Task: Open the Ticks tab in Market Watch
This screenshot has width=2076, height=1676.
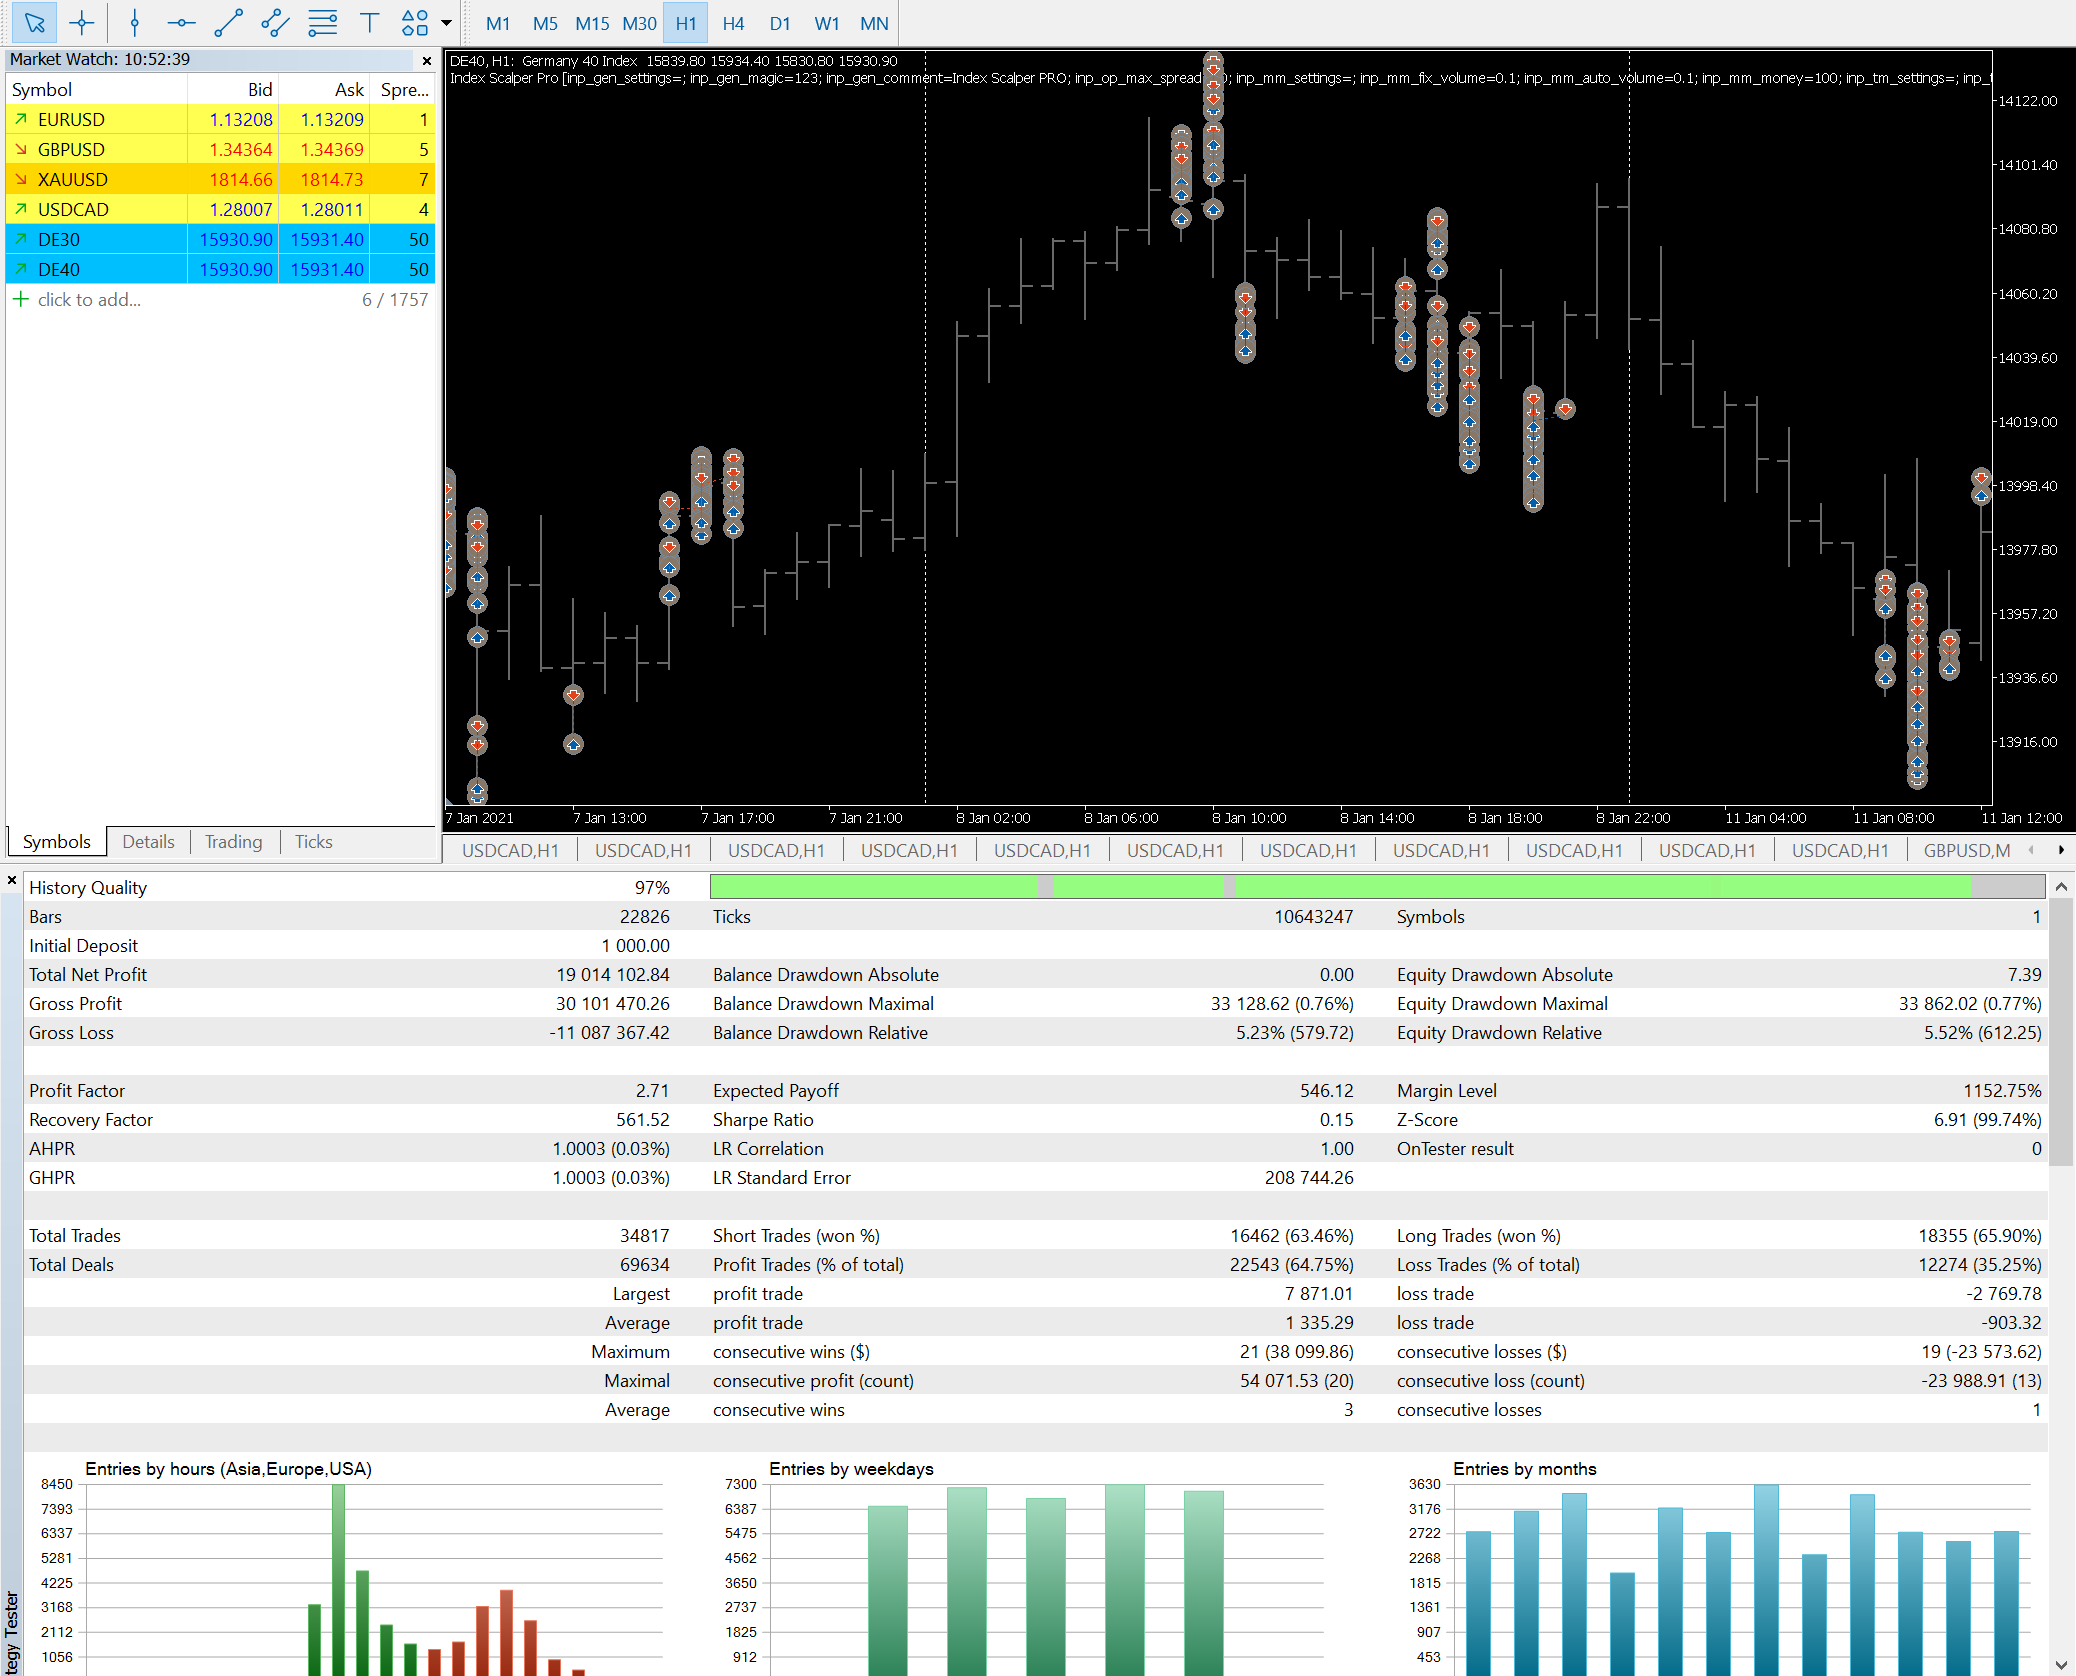Action: (x=313, y=842)
